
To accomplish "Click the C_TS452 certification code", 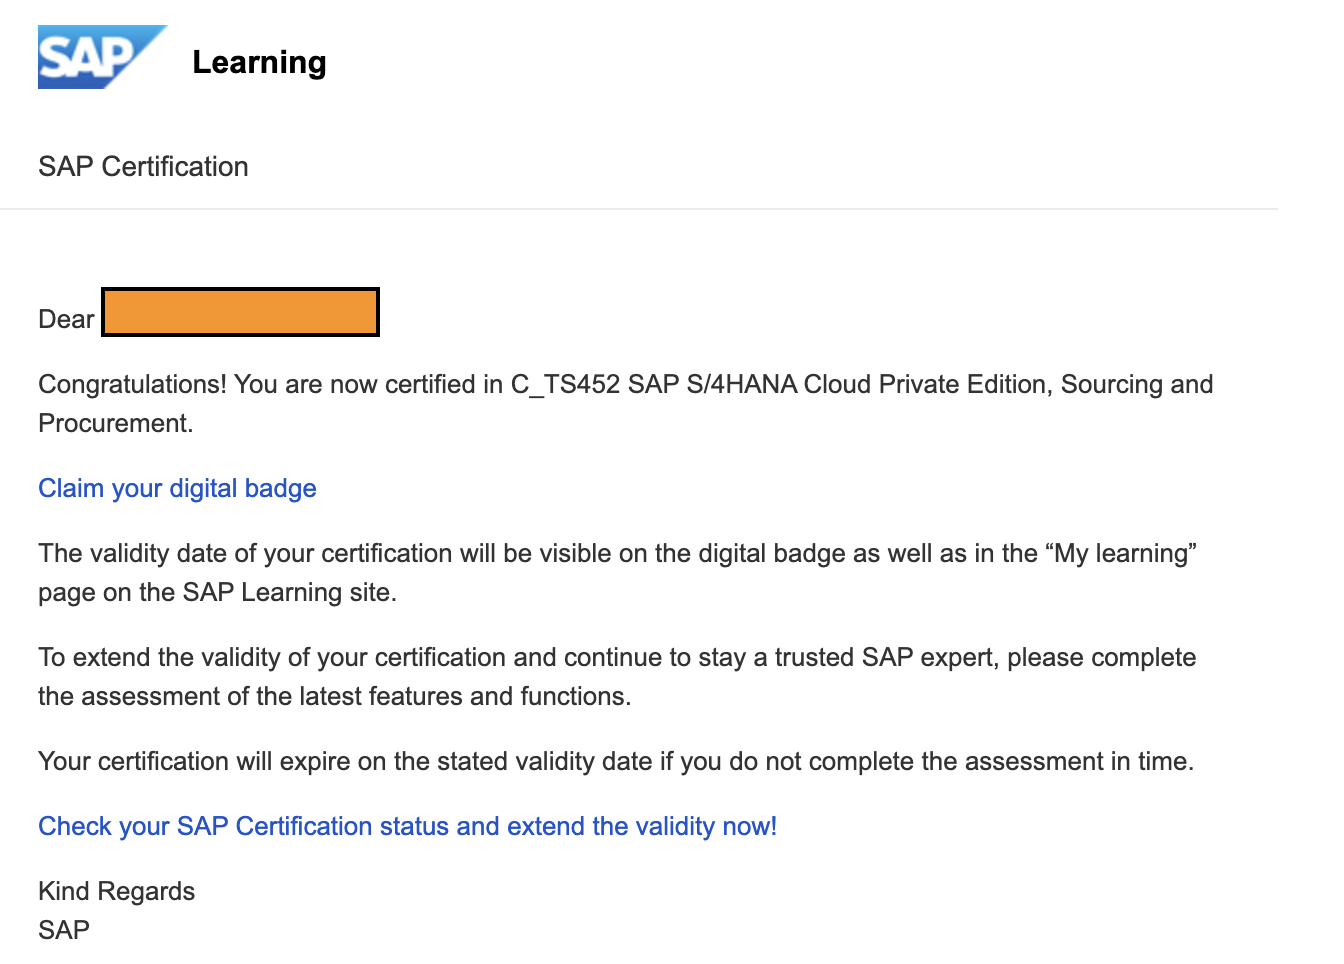I will click(565, 384).
